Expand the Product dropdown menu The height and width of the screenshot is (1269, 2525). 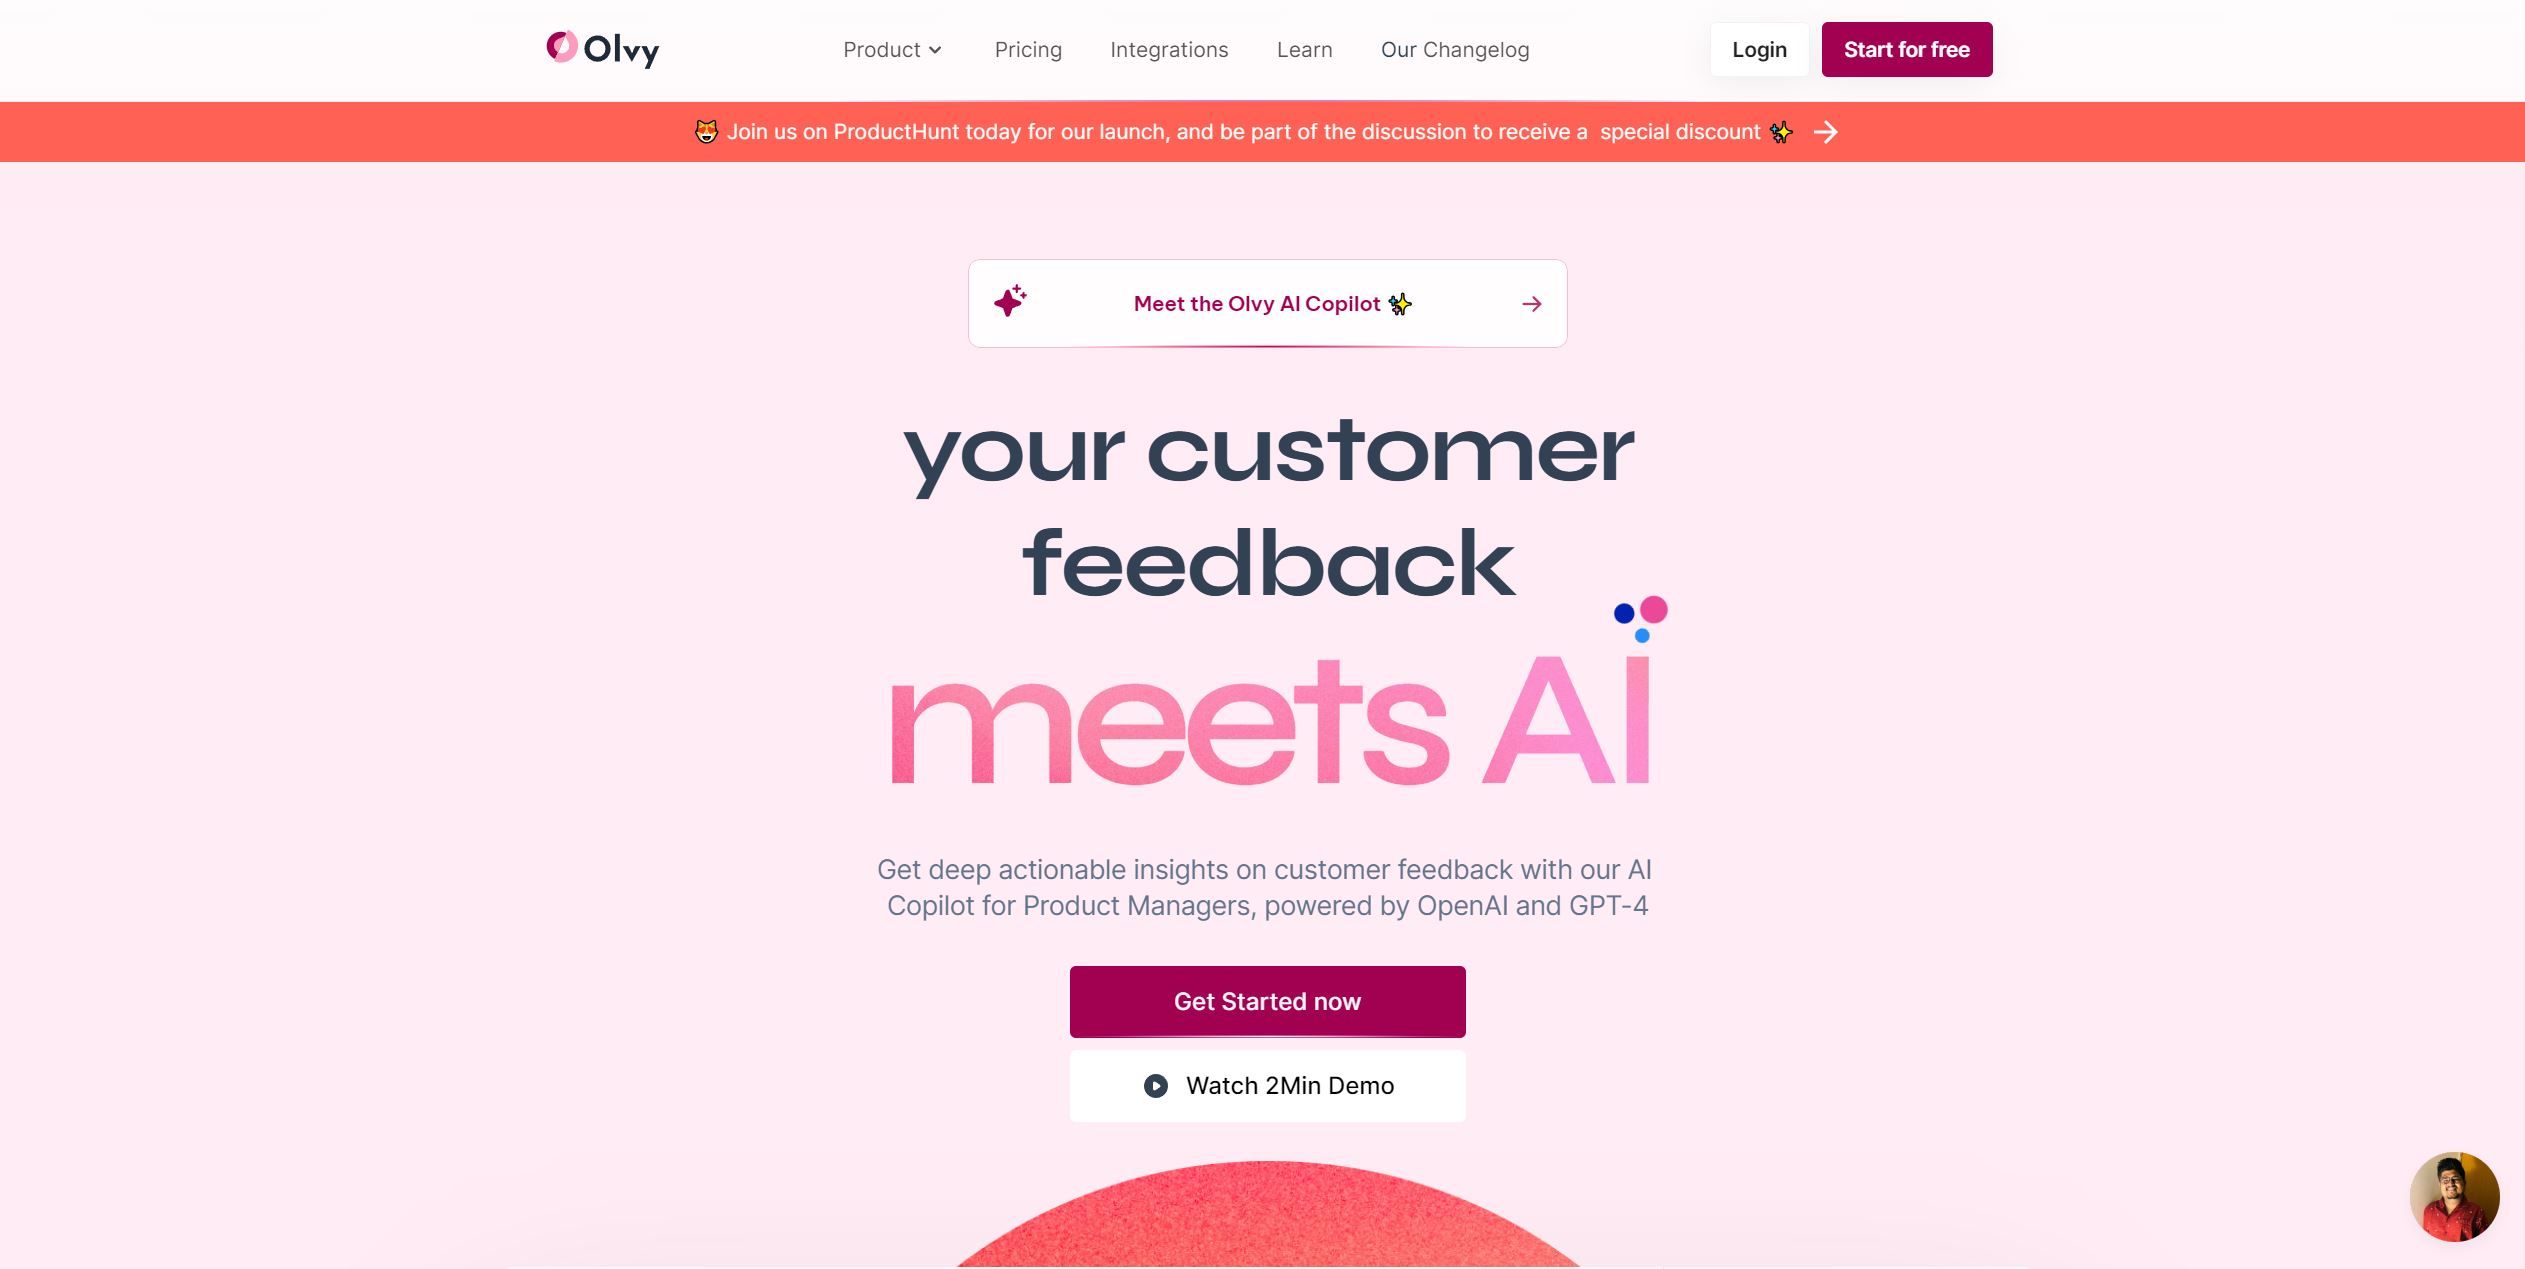pos(892,49)
